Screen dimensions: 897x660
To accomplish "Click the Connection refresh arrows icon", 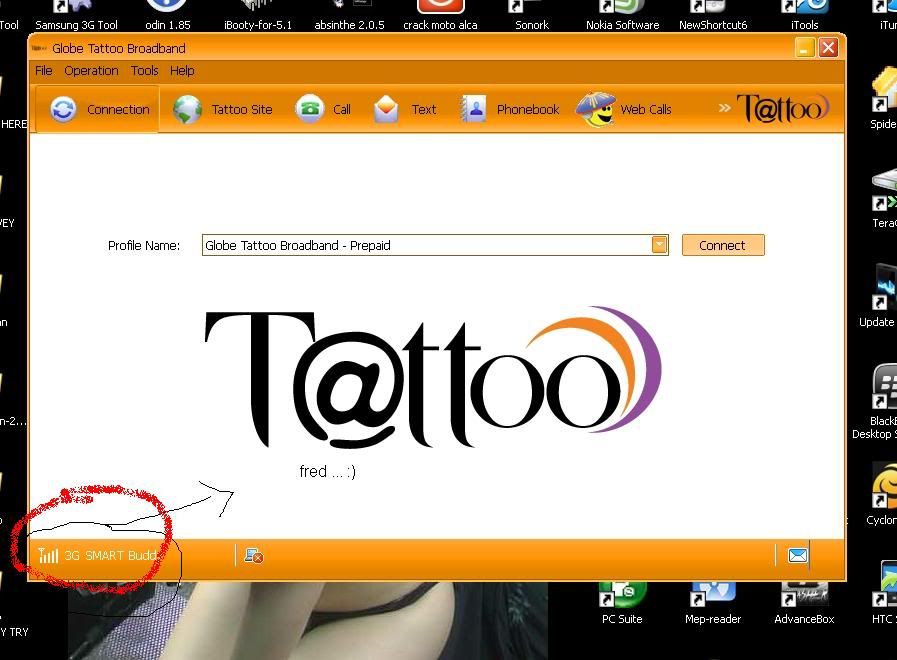I will pyautogui.click(x=63, y=109).
